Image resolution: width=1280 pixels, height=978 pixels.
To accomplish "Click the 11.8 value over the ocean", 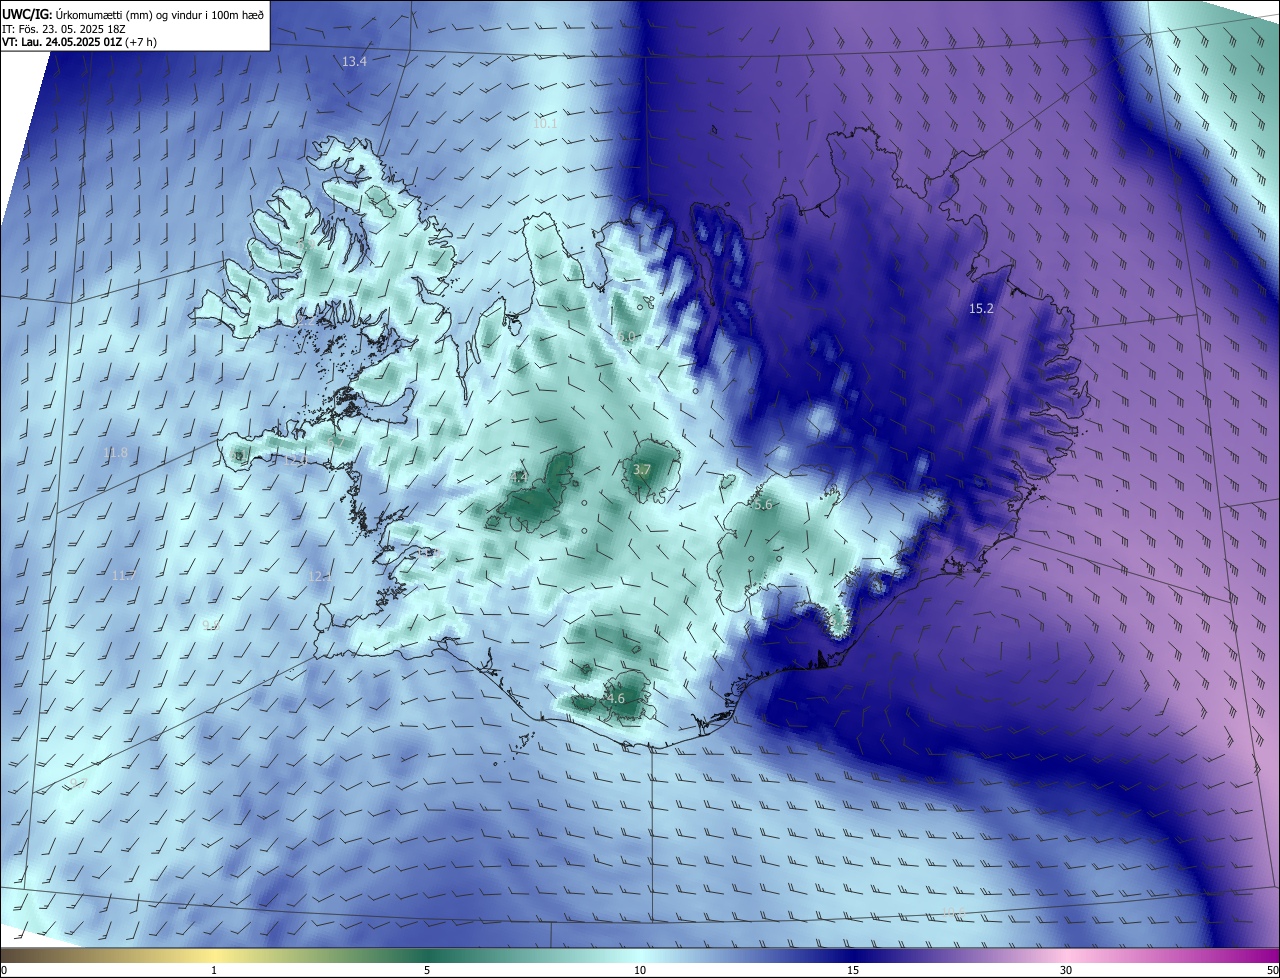I will click(x=116, y=453).
